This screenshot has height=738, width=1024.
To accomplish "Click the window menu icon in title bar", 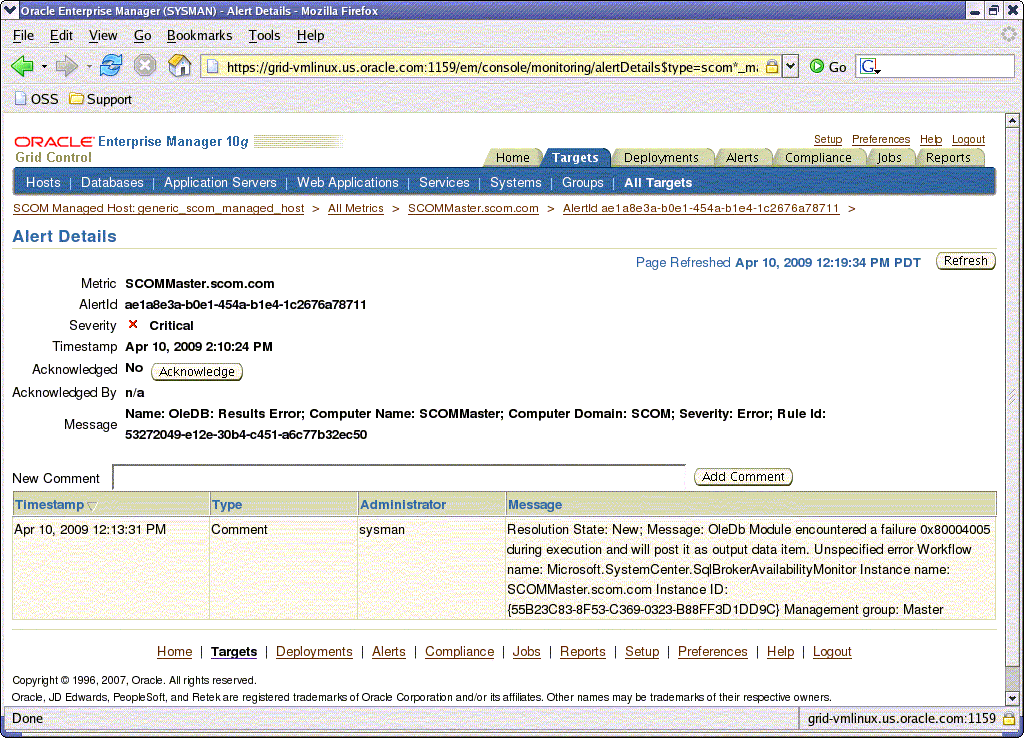I will pos(10,10).
